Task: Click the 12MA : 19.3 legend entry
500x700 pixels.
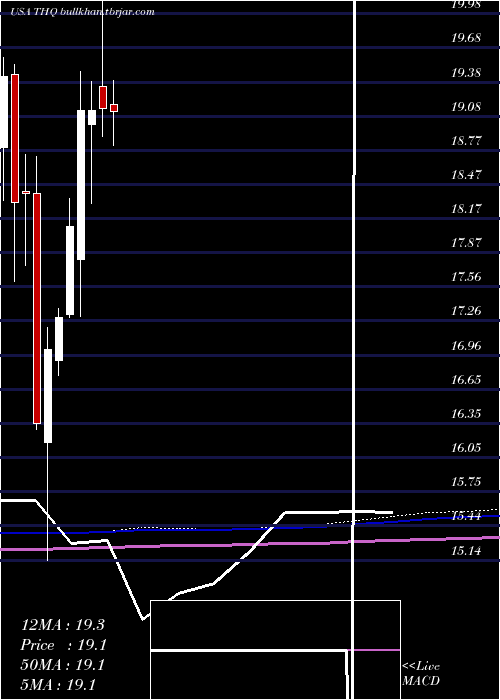Action: tap(62, 625)
